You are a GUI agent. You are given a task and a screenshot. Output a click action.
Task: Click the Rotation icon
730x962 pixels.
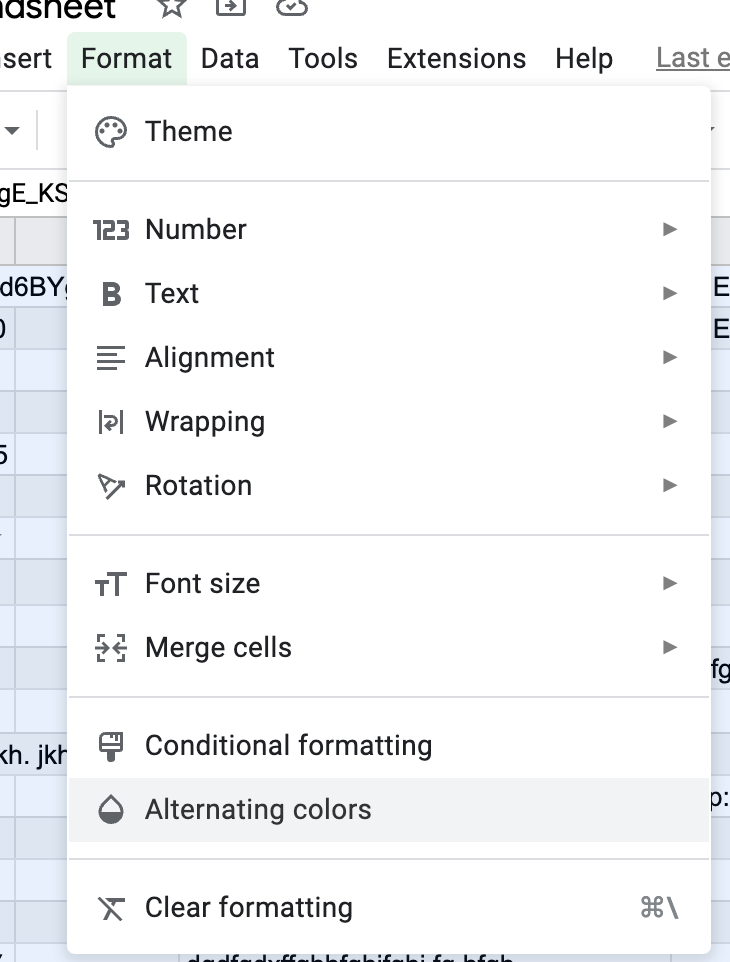point(111,486)
